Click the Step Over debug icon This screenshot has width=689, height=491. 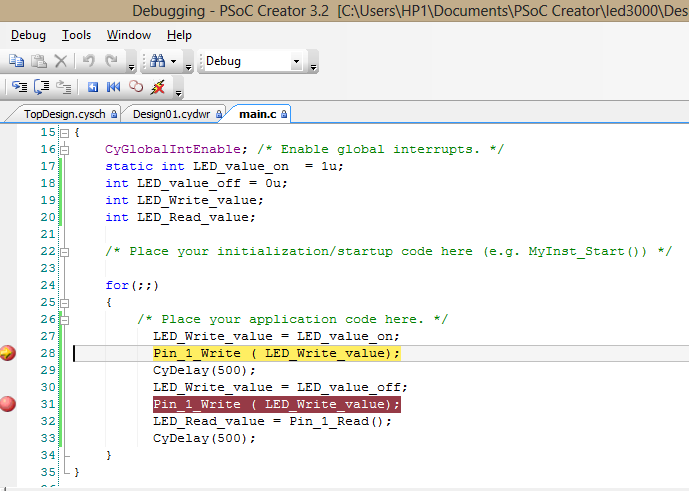[x=41, y=87]
